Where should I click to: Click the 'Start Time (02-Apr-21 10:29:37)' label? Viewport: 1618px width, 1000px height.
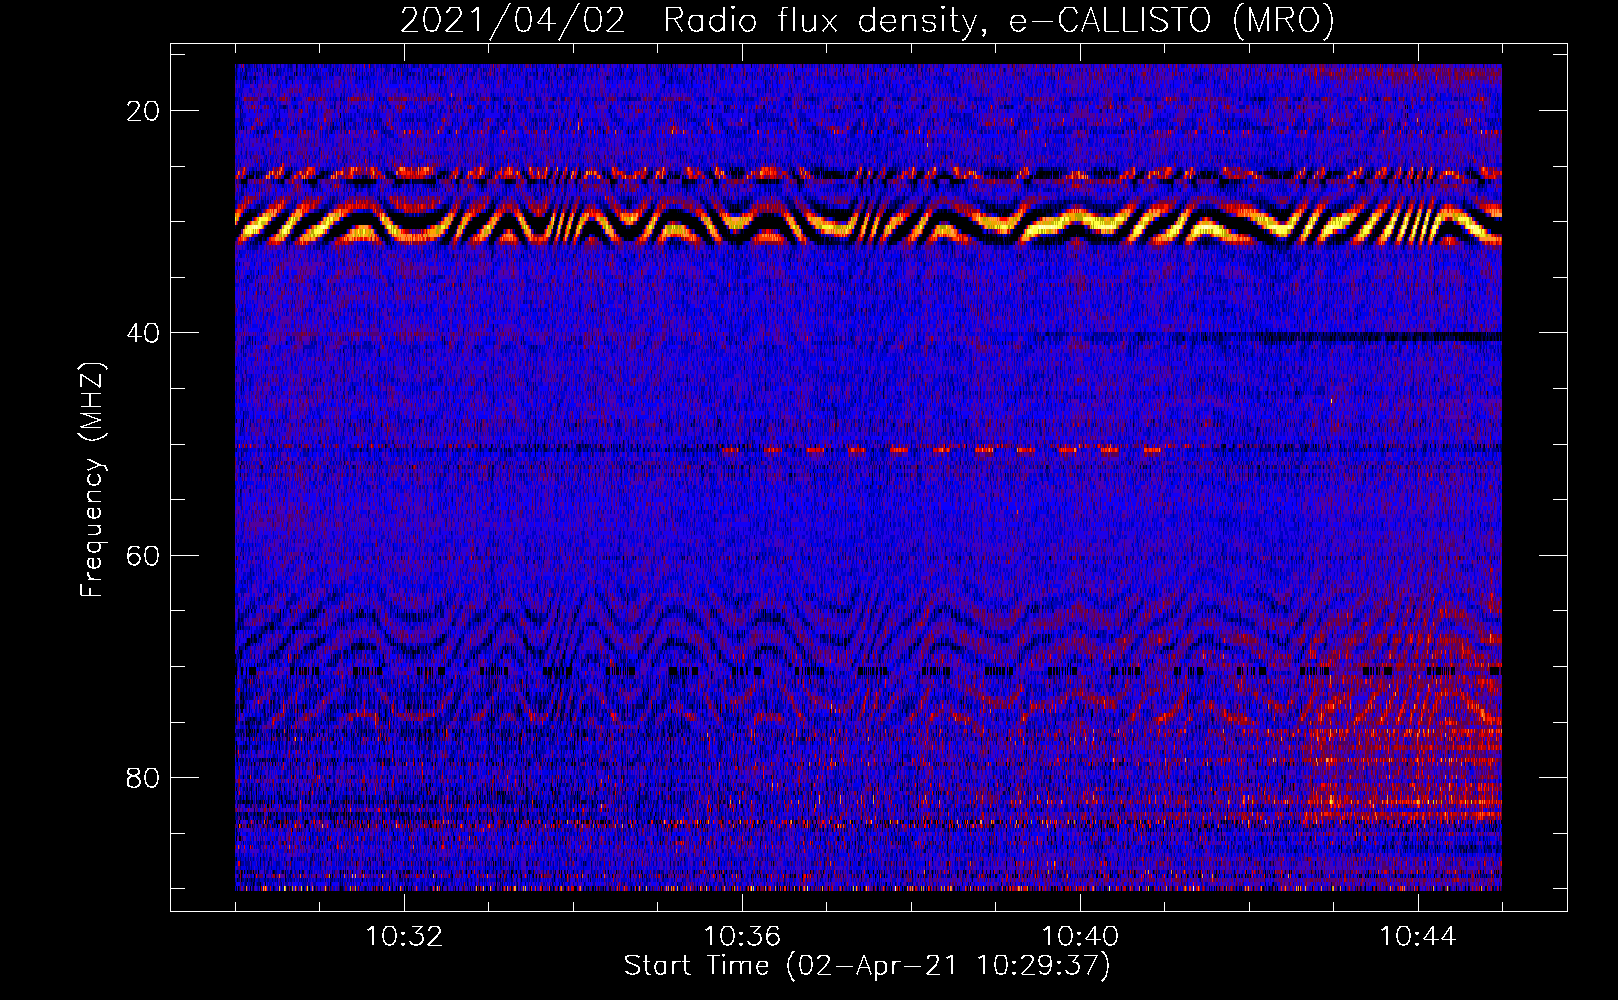867,966
